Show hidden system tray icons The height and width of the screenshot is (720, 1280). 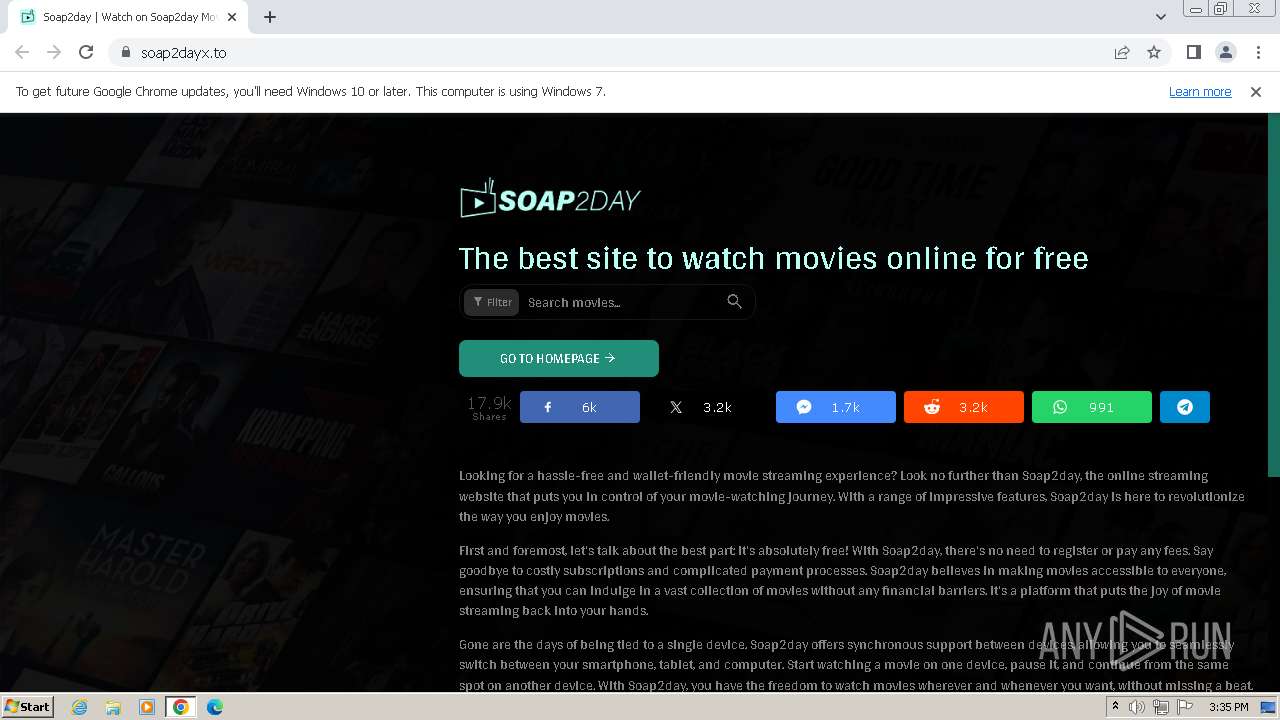(1115, 707)
